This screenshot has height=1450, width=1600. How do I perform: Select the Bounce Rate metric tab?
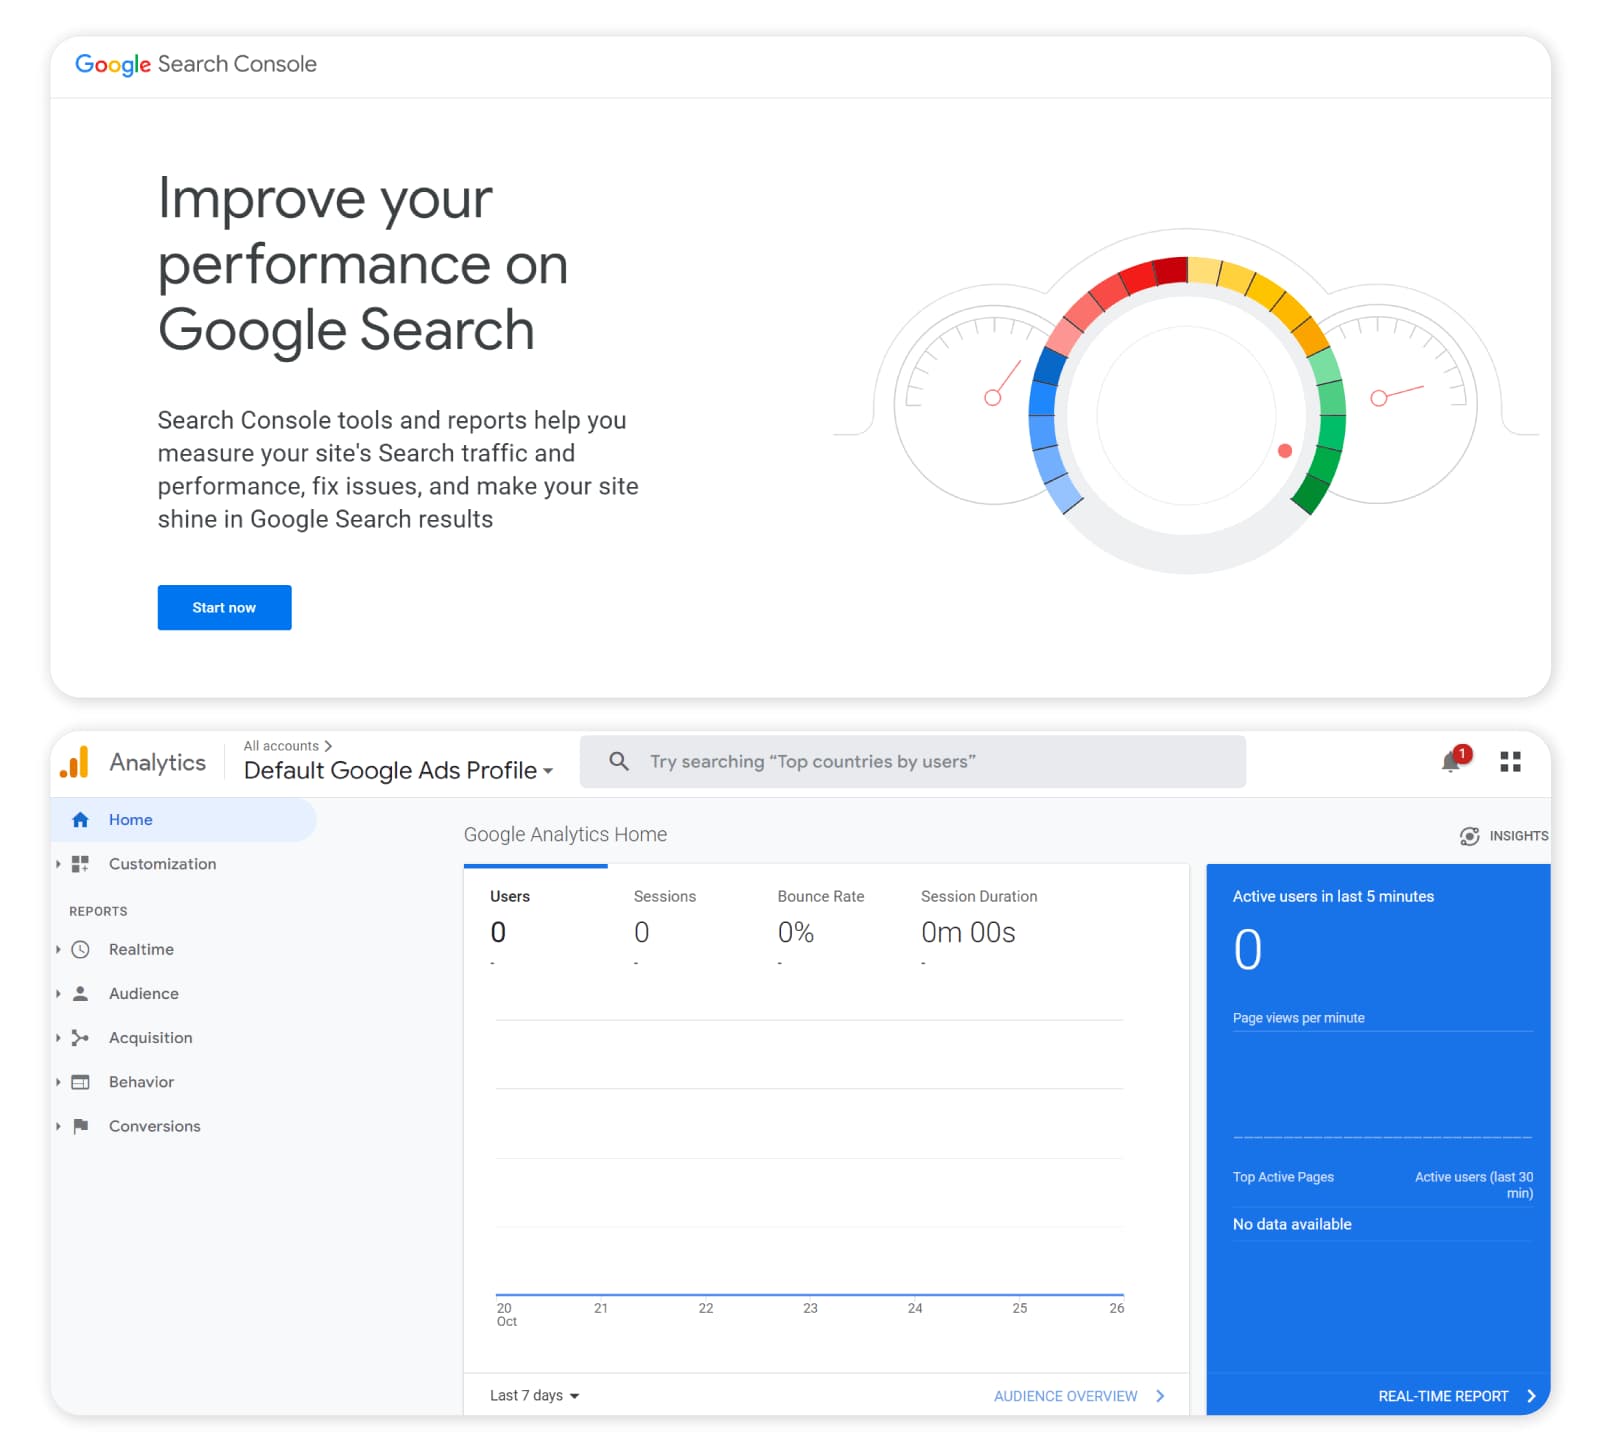click(x=821, y=918)
